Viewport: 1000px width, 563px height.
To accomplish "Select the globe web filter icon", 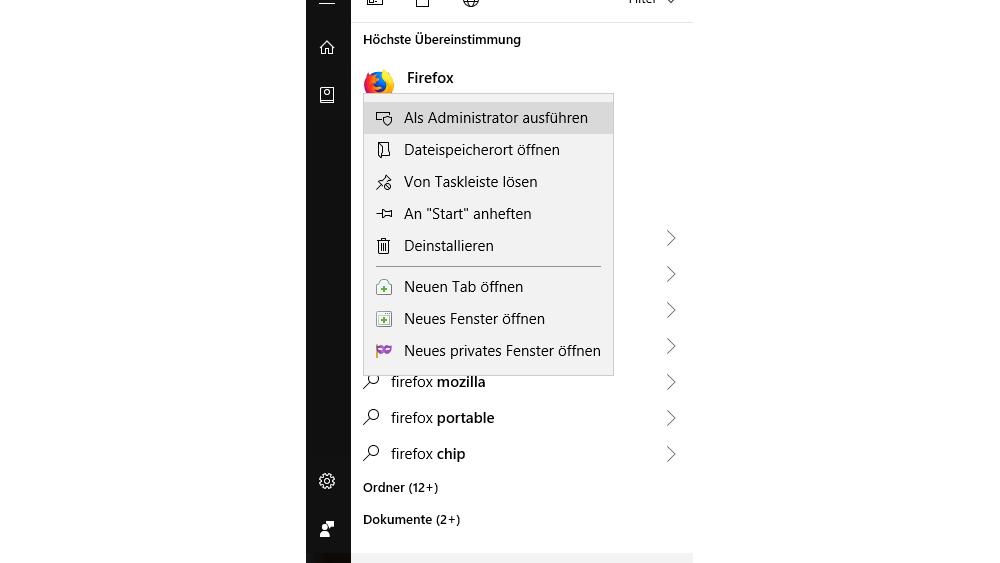I will [x=471, y=3].
